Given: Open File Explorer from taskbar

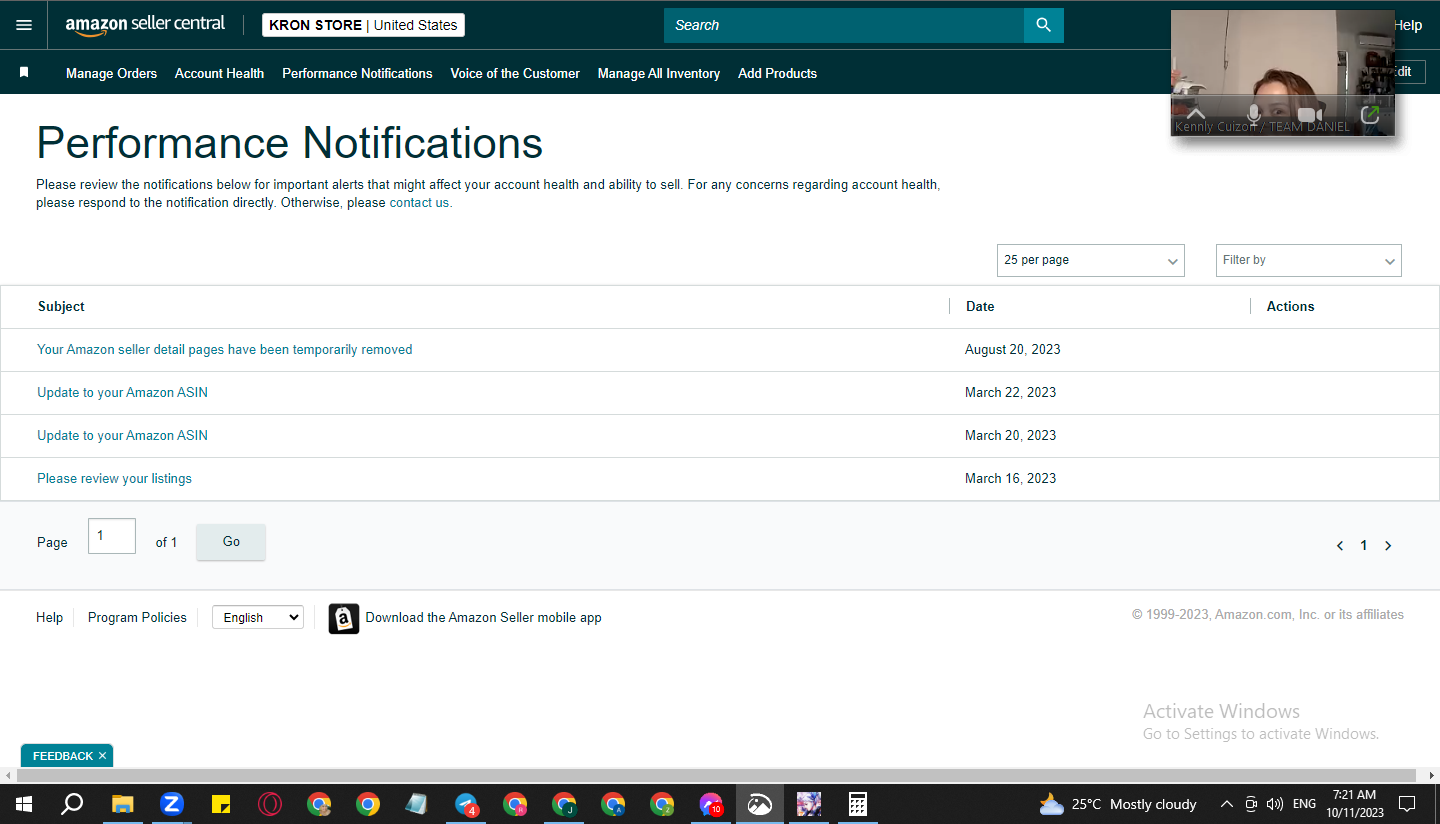Looking at the screenshot, I should coord(122,804).
